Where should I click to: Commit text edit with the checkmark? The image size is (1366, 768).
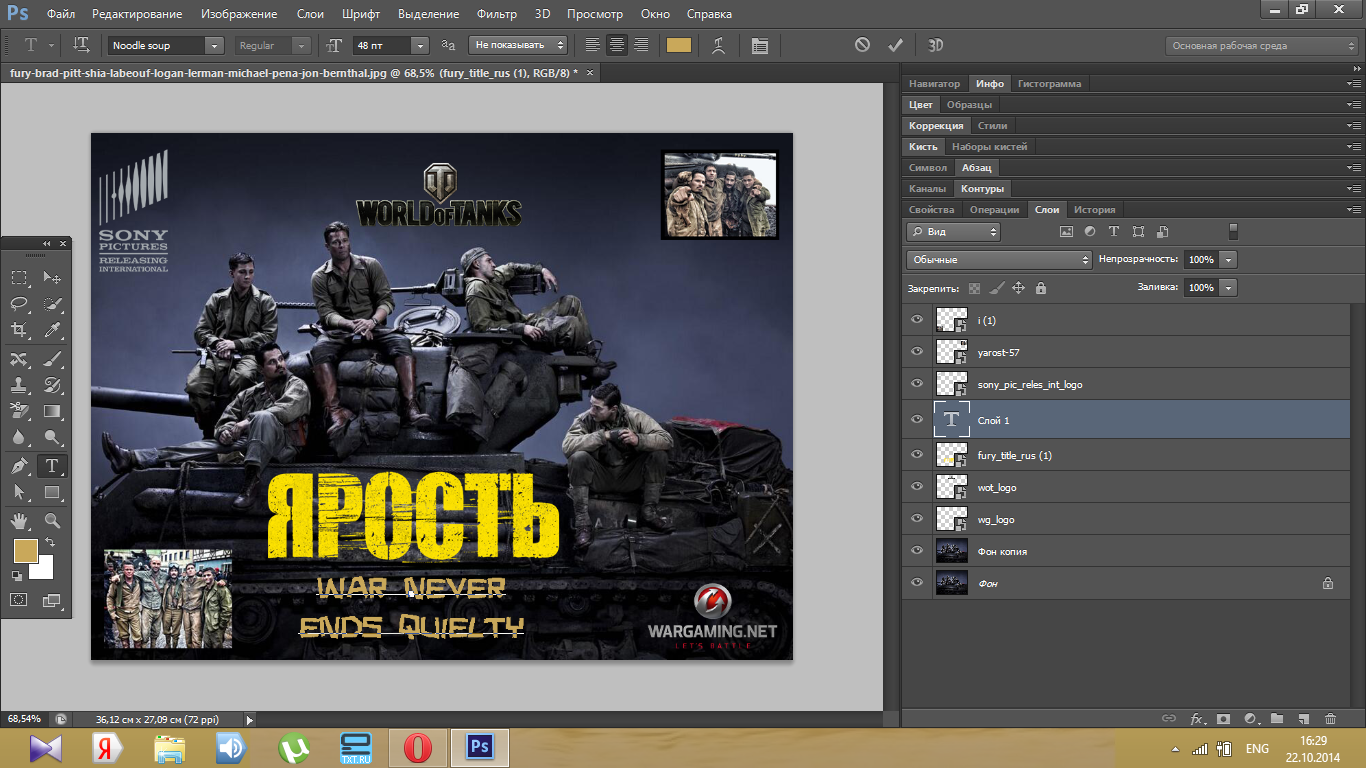[895, 45]
